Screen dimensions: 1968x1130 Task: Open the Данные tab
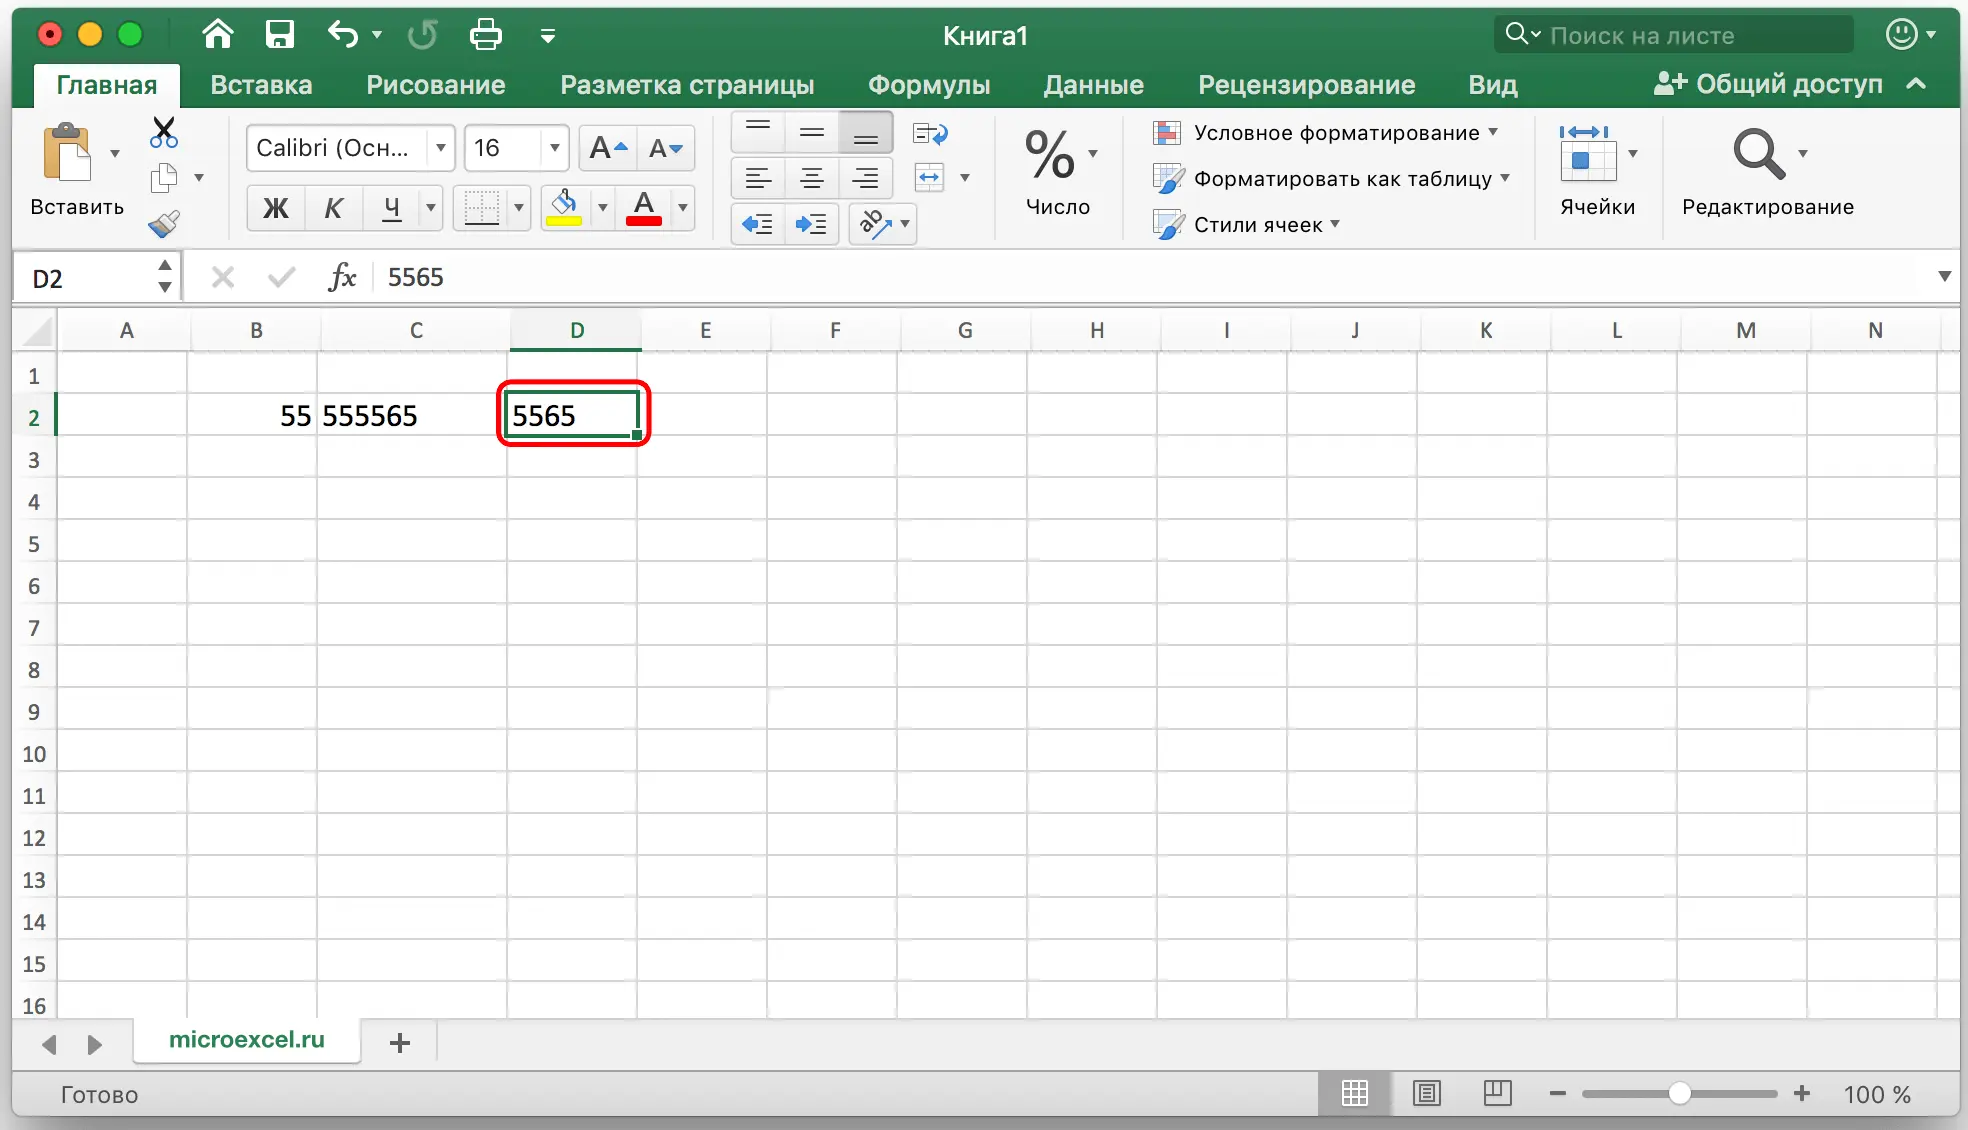click(1093, 85)
